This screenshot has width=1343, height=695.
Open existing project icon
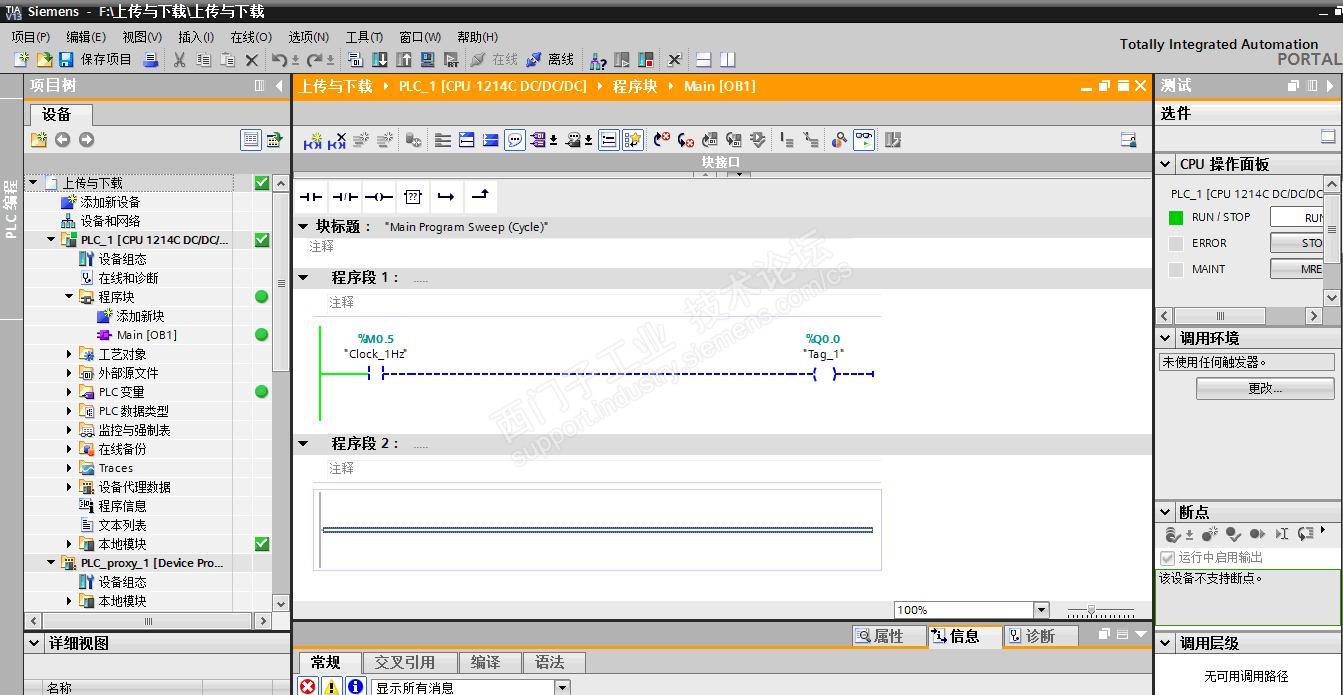[x=44, y=60]
